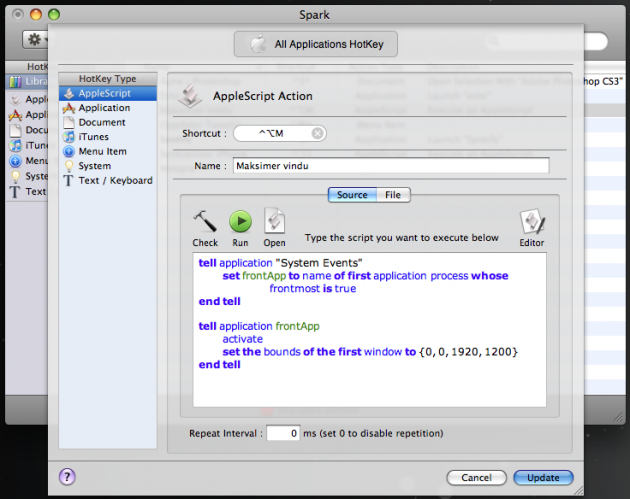Click the Application icon in HotKey Type list
Viewport: 630px width, 499px height.
(69, 108)
